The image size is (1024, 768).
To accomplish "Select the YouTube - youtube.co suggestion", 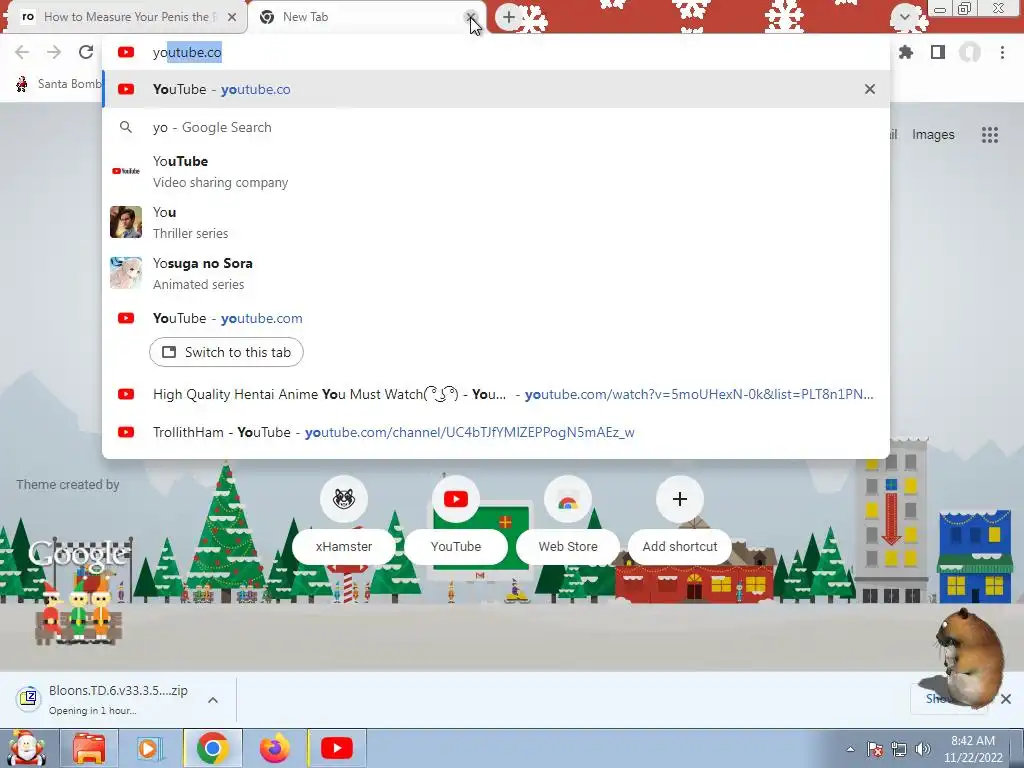I will (496, 89).
